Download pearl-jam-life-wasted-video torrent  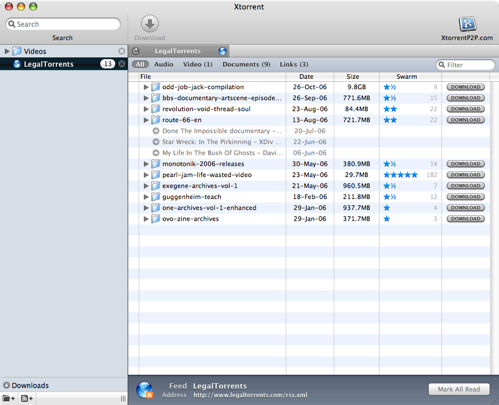pos(466,175)
